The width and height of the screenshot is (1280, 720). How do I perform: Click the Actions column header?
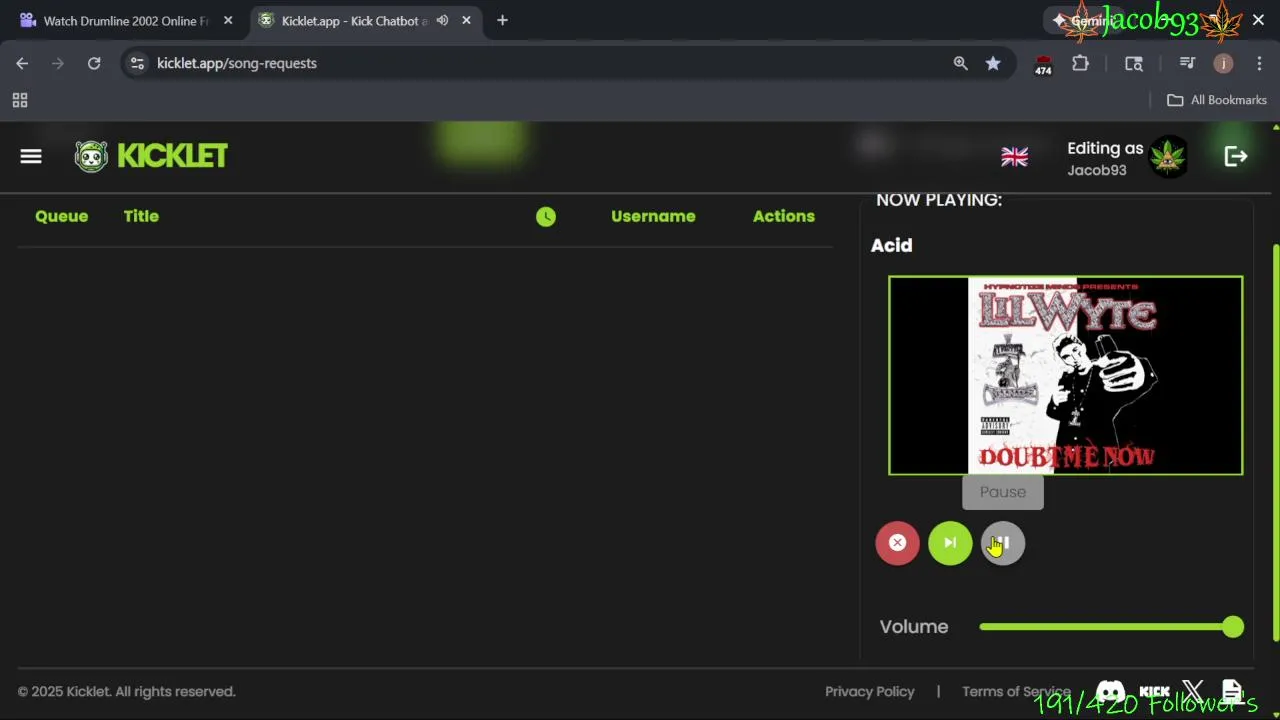784,216
